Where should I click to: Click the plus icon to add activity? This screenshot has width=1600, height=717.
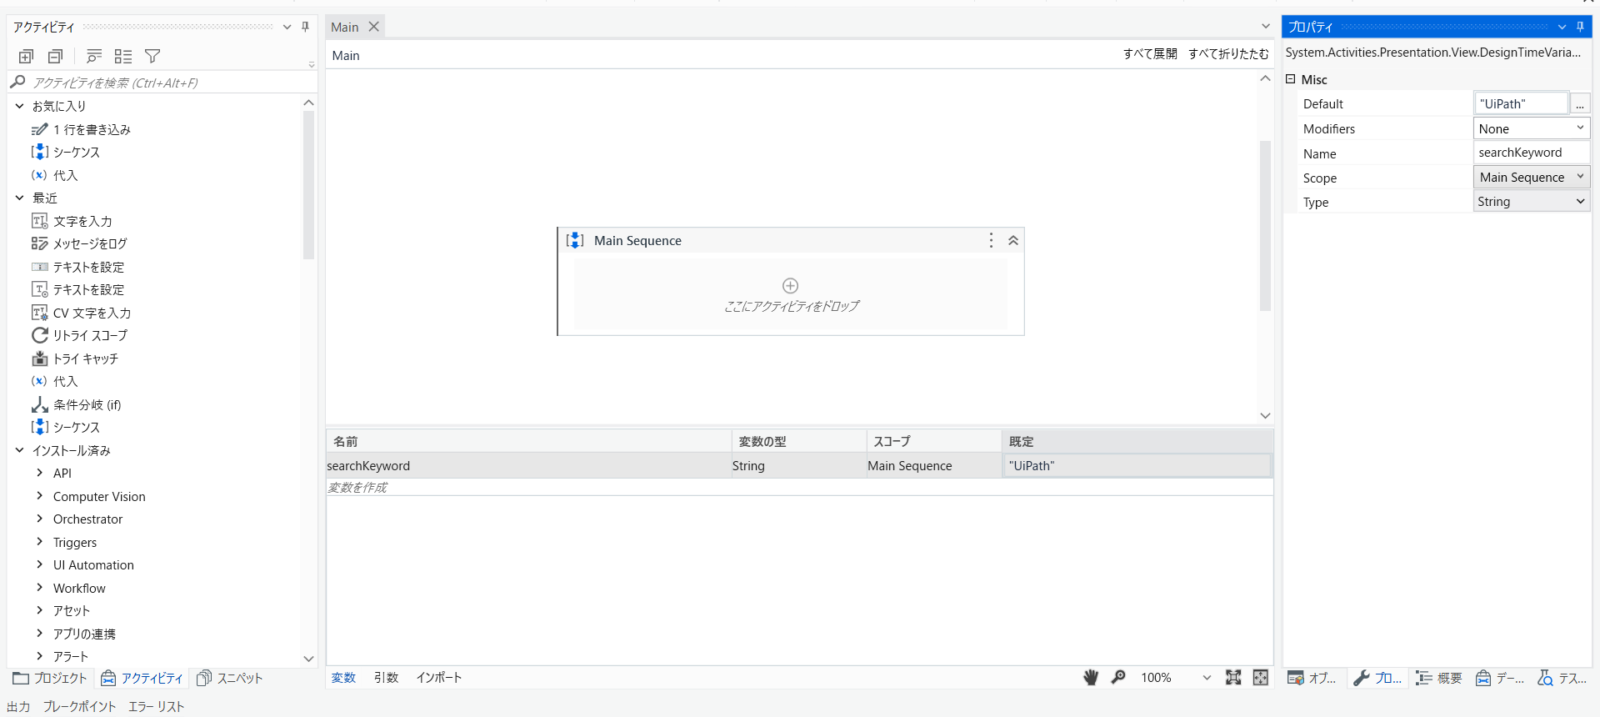(x=790, y=286)
